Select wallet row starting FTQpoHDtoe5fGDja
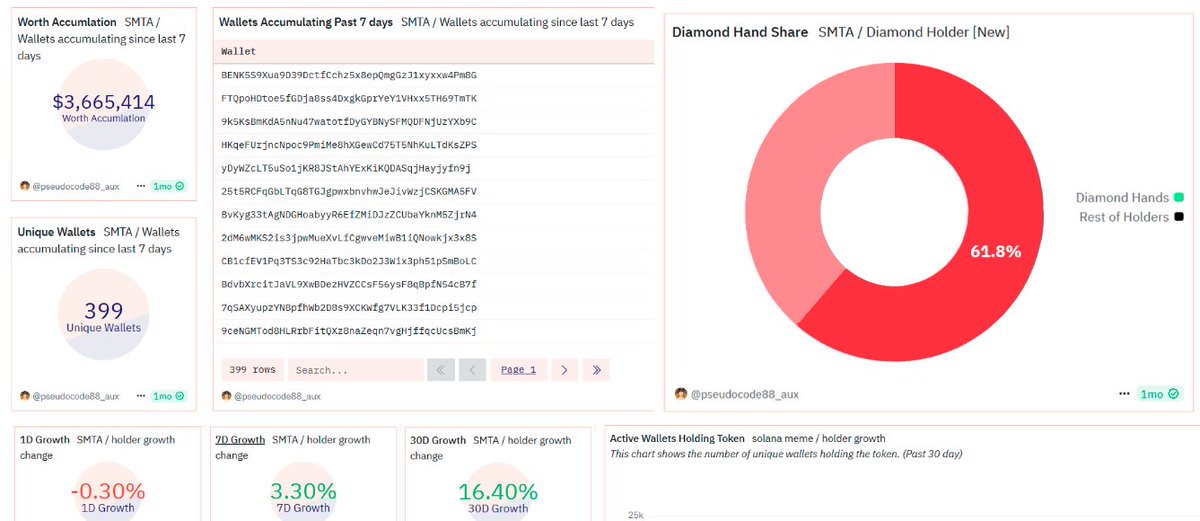Image resolution: width=1200 pixels, height=521 pixels. click(433, 99)
